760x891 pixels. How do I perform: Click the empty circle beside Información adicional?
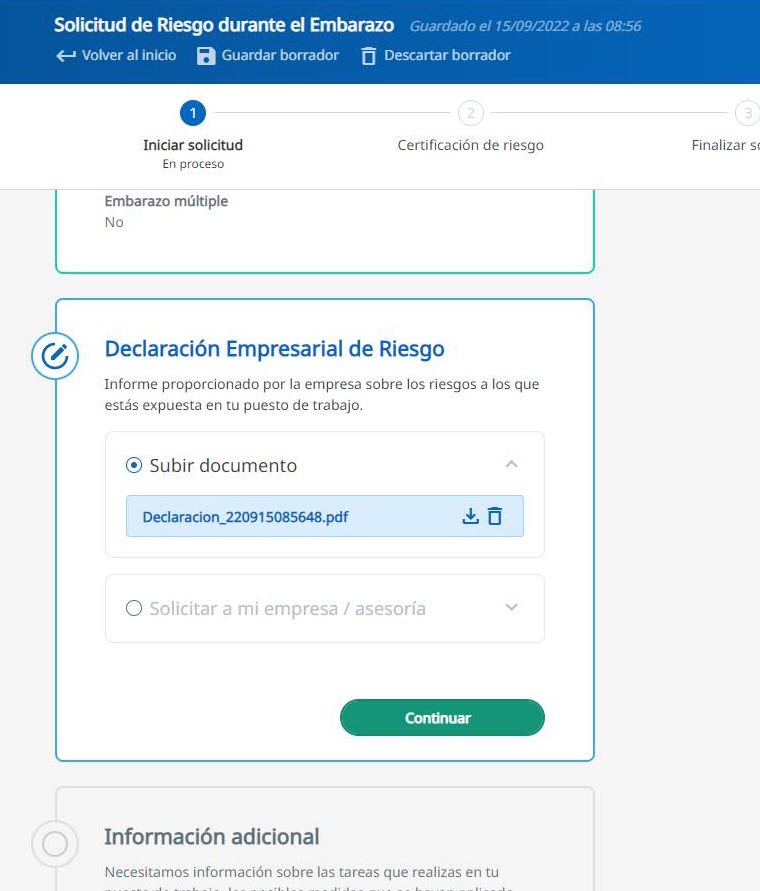click(x=55, y=844)
